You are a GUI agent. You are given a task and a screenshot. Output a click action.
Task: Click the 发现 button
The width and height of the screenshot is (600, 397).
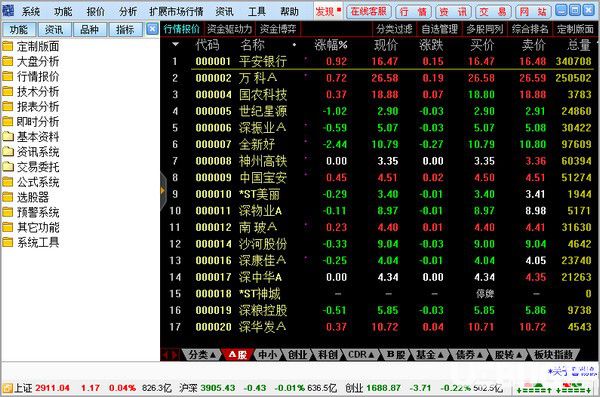tap(328, 11)
